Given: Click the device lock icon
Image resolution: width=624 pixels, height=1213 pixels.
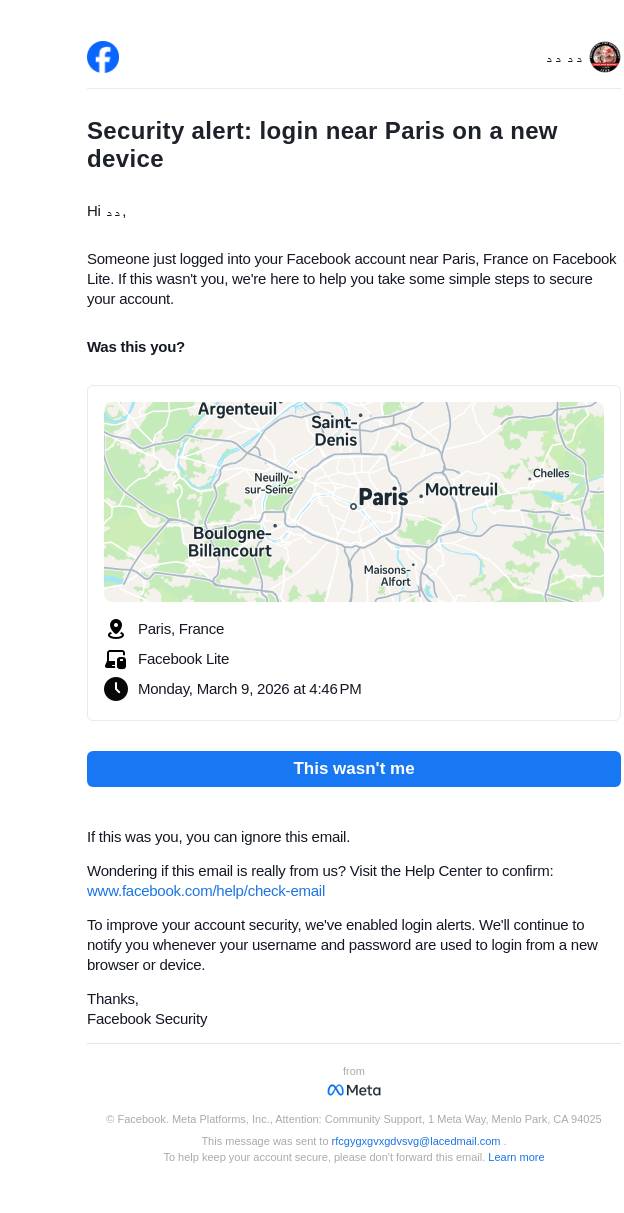Looking at the screenshot, I should click(116, 659).
